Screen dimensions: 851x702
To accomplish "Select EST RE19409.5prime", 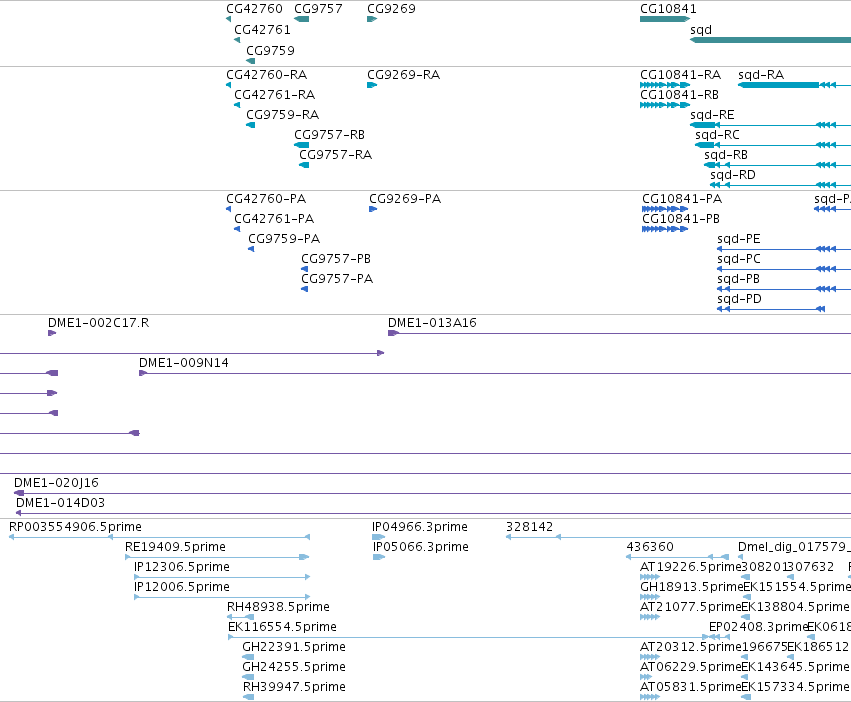I will tap(175, 547).
